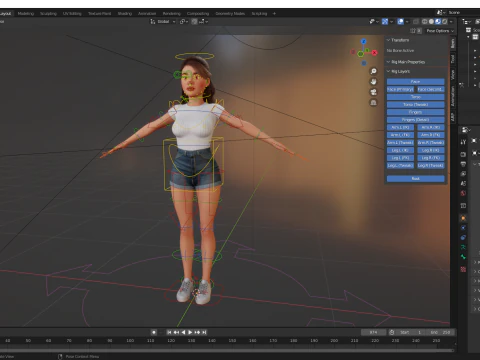Toggle Fingers (Detail) rig layer
480x360 pixels.
click(x=415, y=120)
